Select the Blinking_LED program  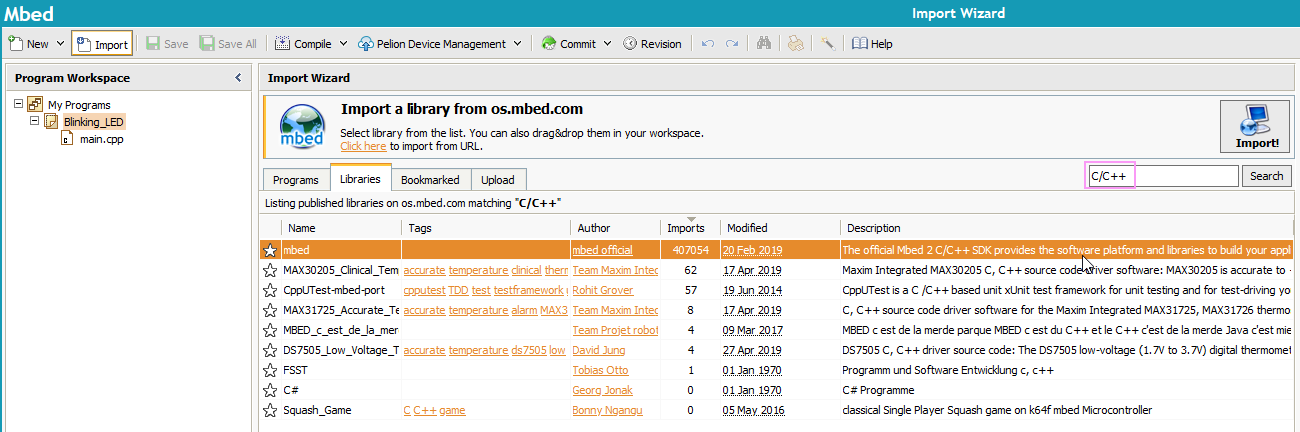tap(94, 122)
